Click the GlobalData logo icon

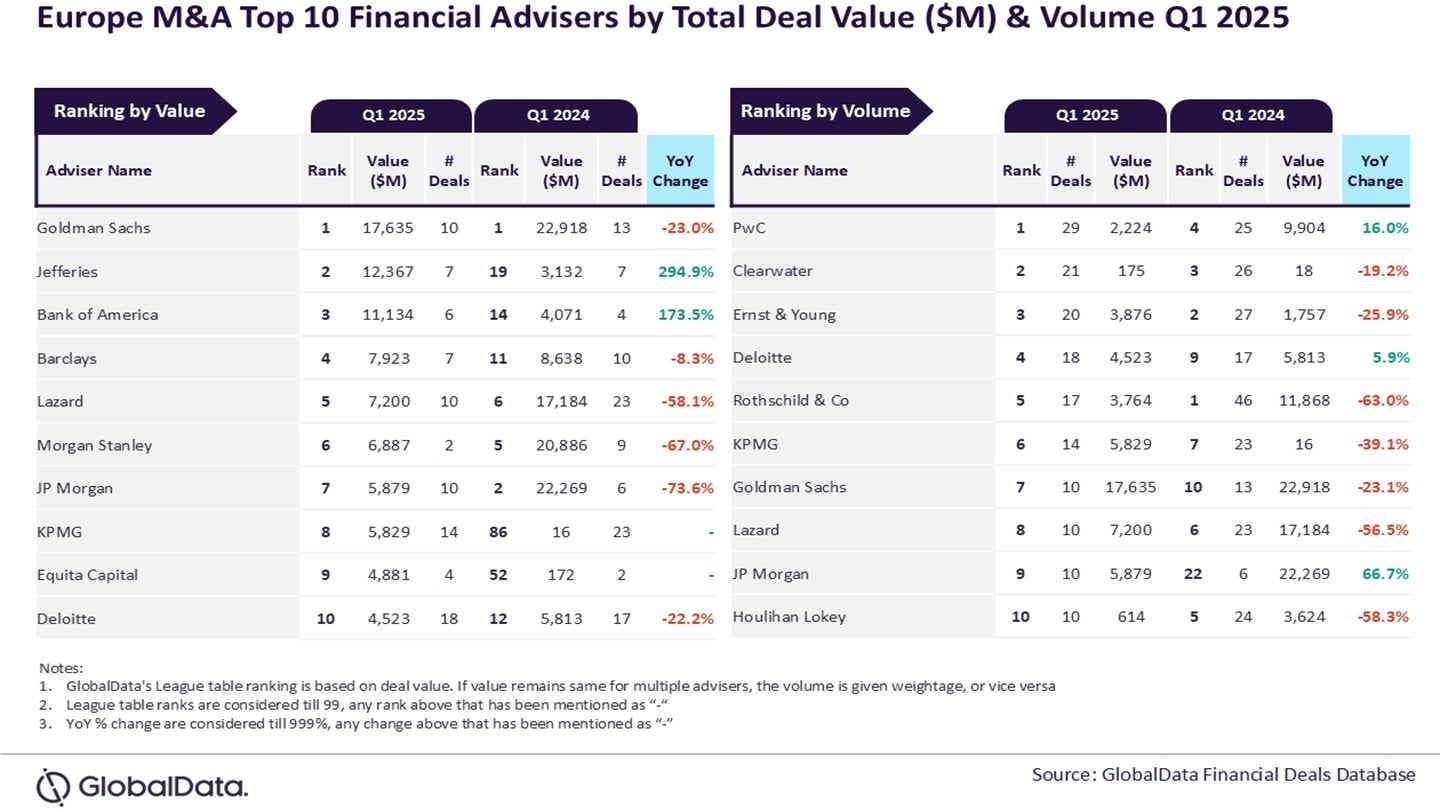tap(52, 786)
